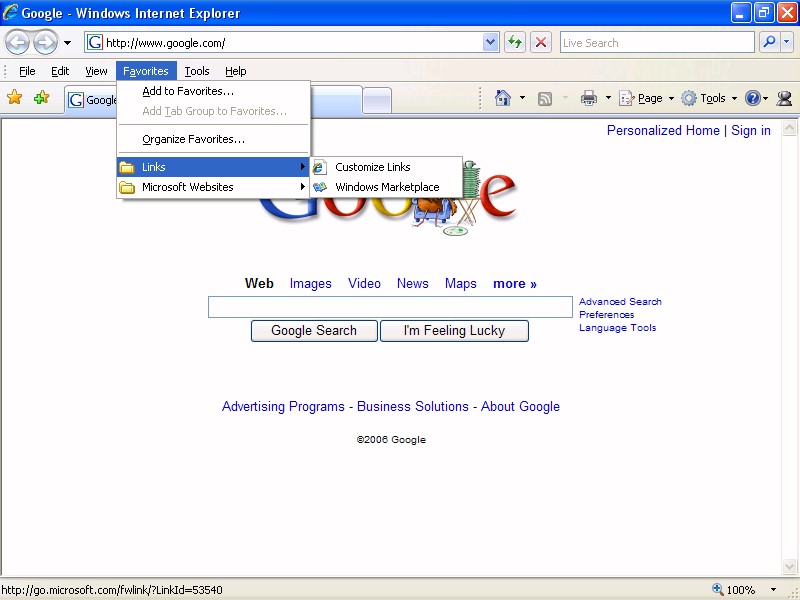Choose Organize Favorites... menu entry
This screenshot has width=800, height=600.
click(x=213, y=139)
